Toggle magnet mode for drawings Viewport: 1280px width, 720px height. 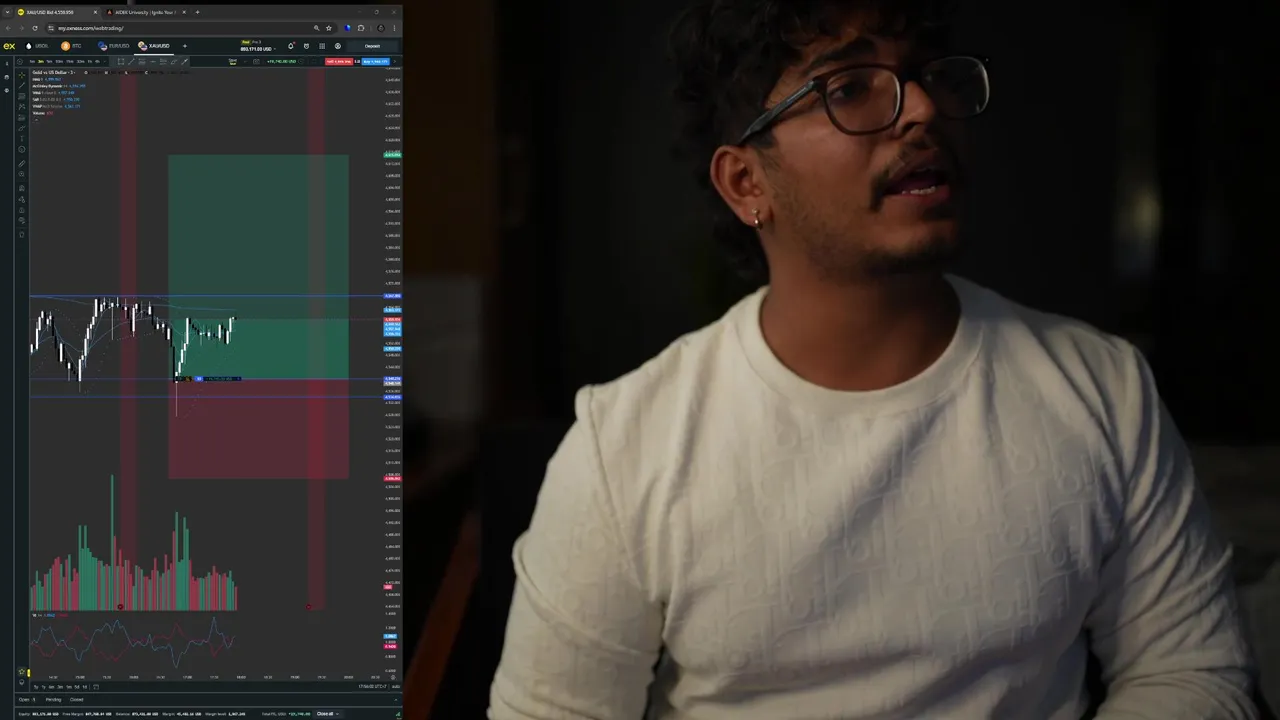tap(22, 188)
